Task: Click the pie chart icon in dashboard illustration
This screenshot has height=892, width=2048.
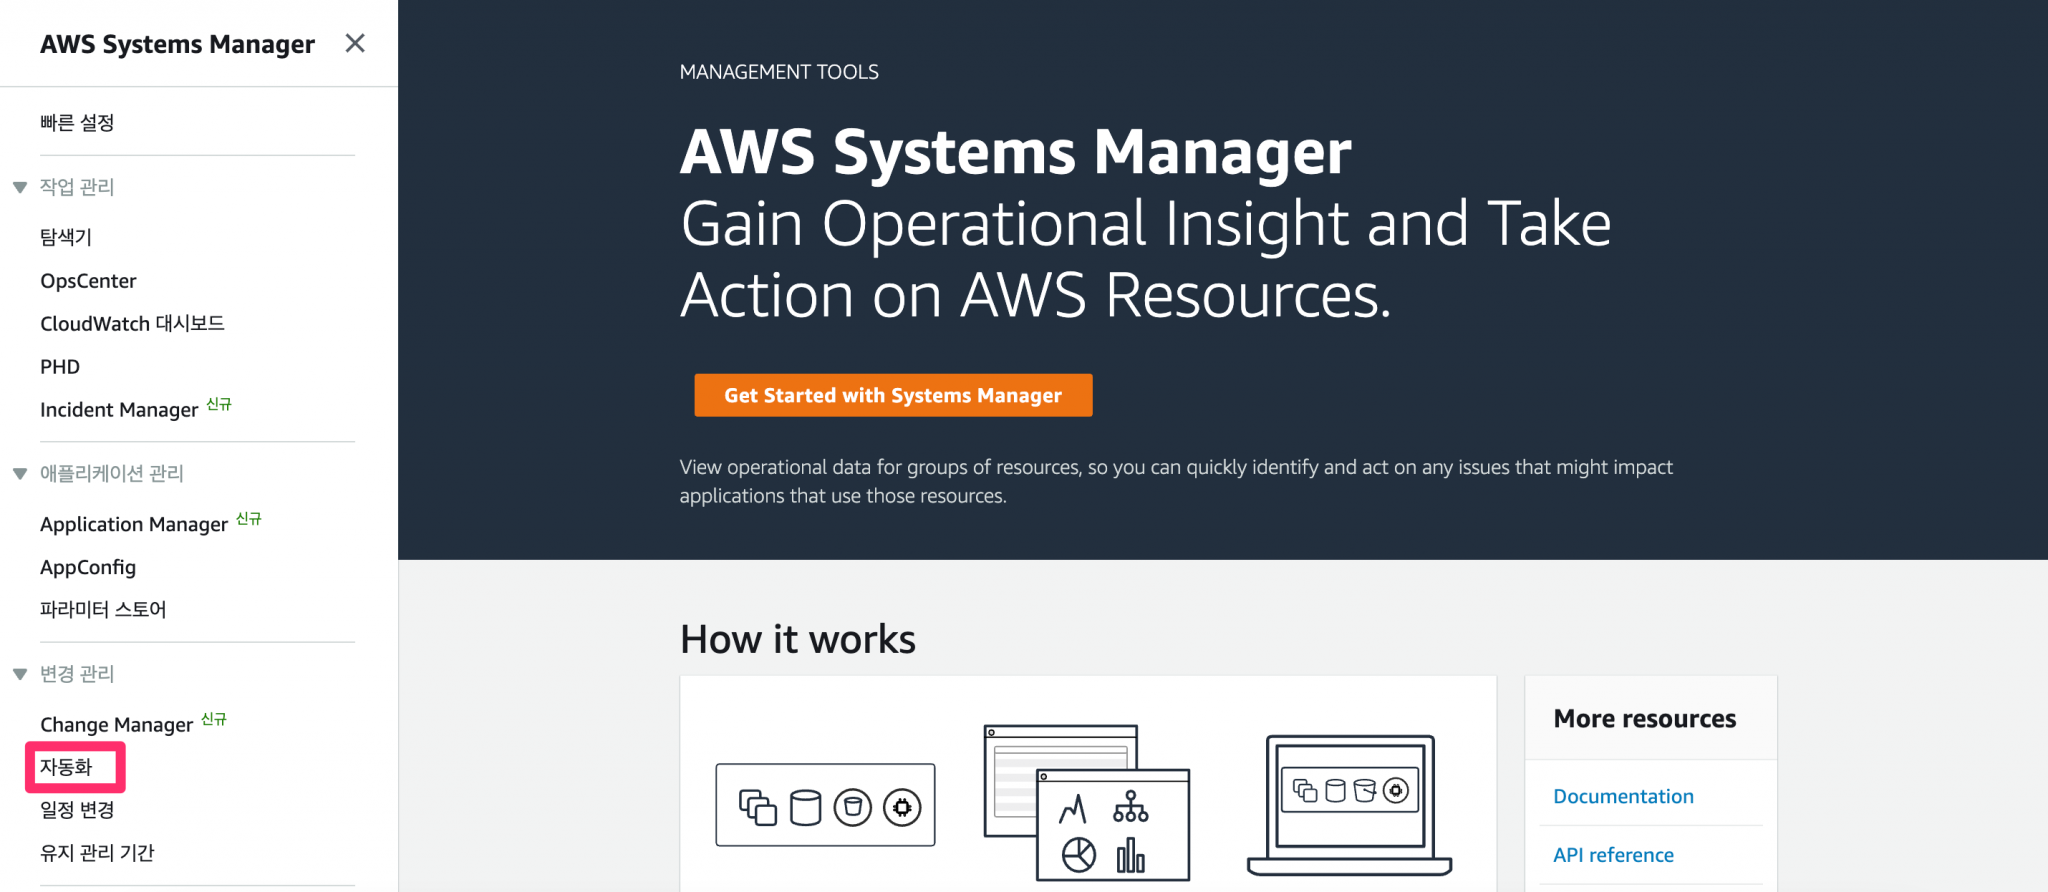Action: point(1079,855)
